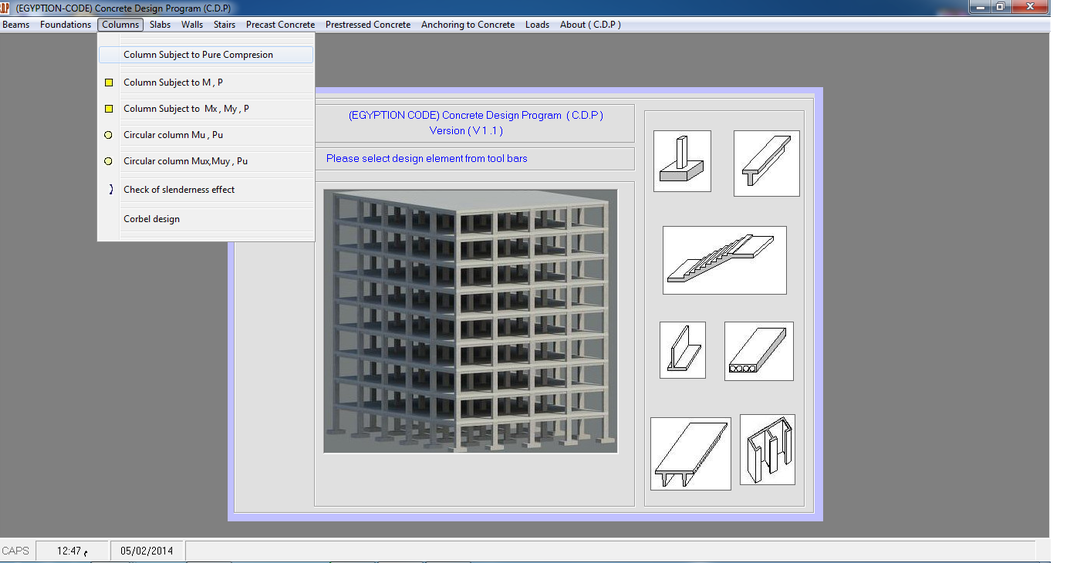Open Corbel design
The height and width of the screenshot is (563, 1072).
point(206,219)
